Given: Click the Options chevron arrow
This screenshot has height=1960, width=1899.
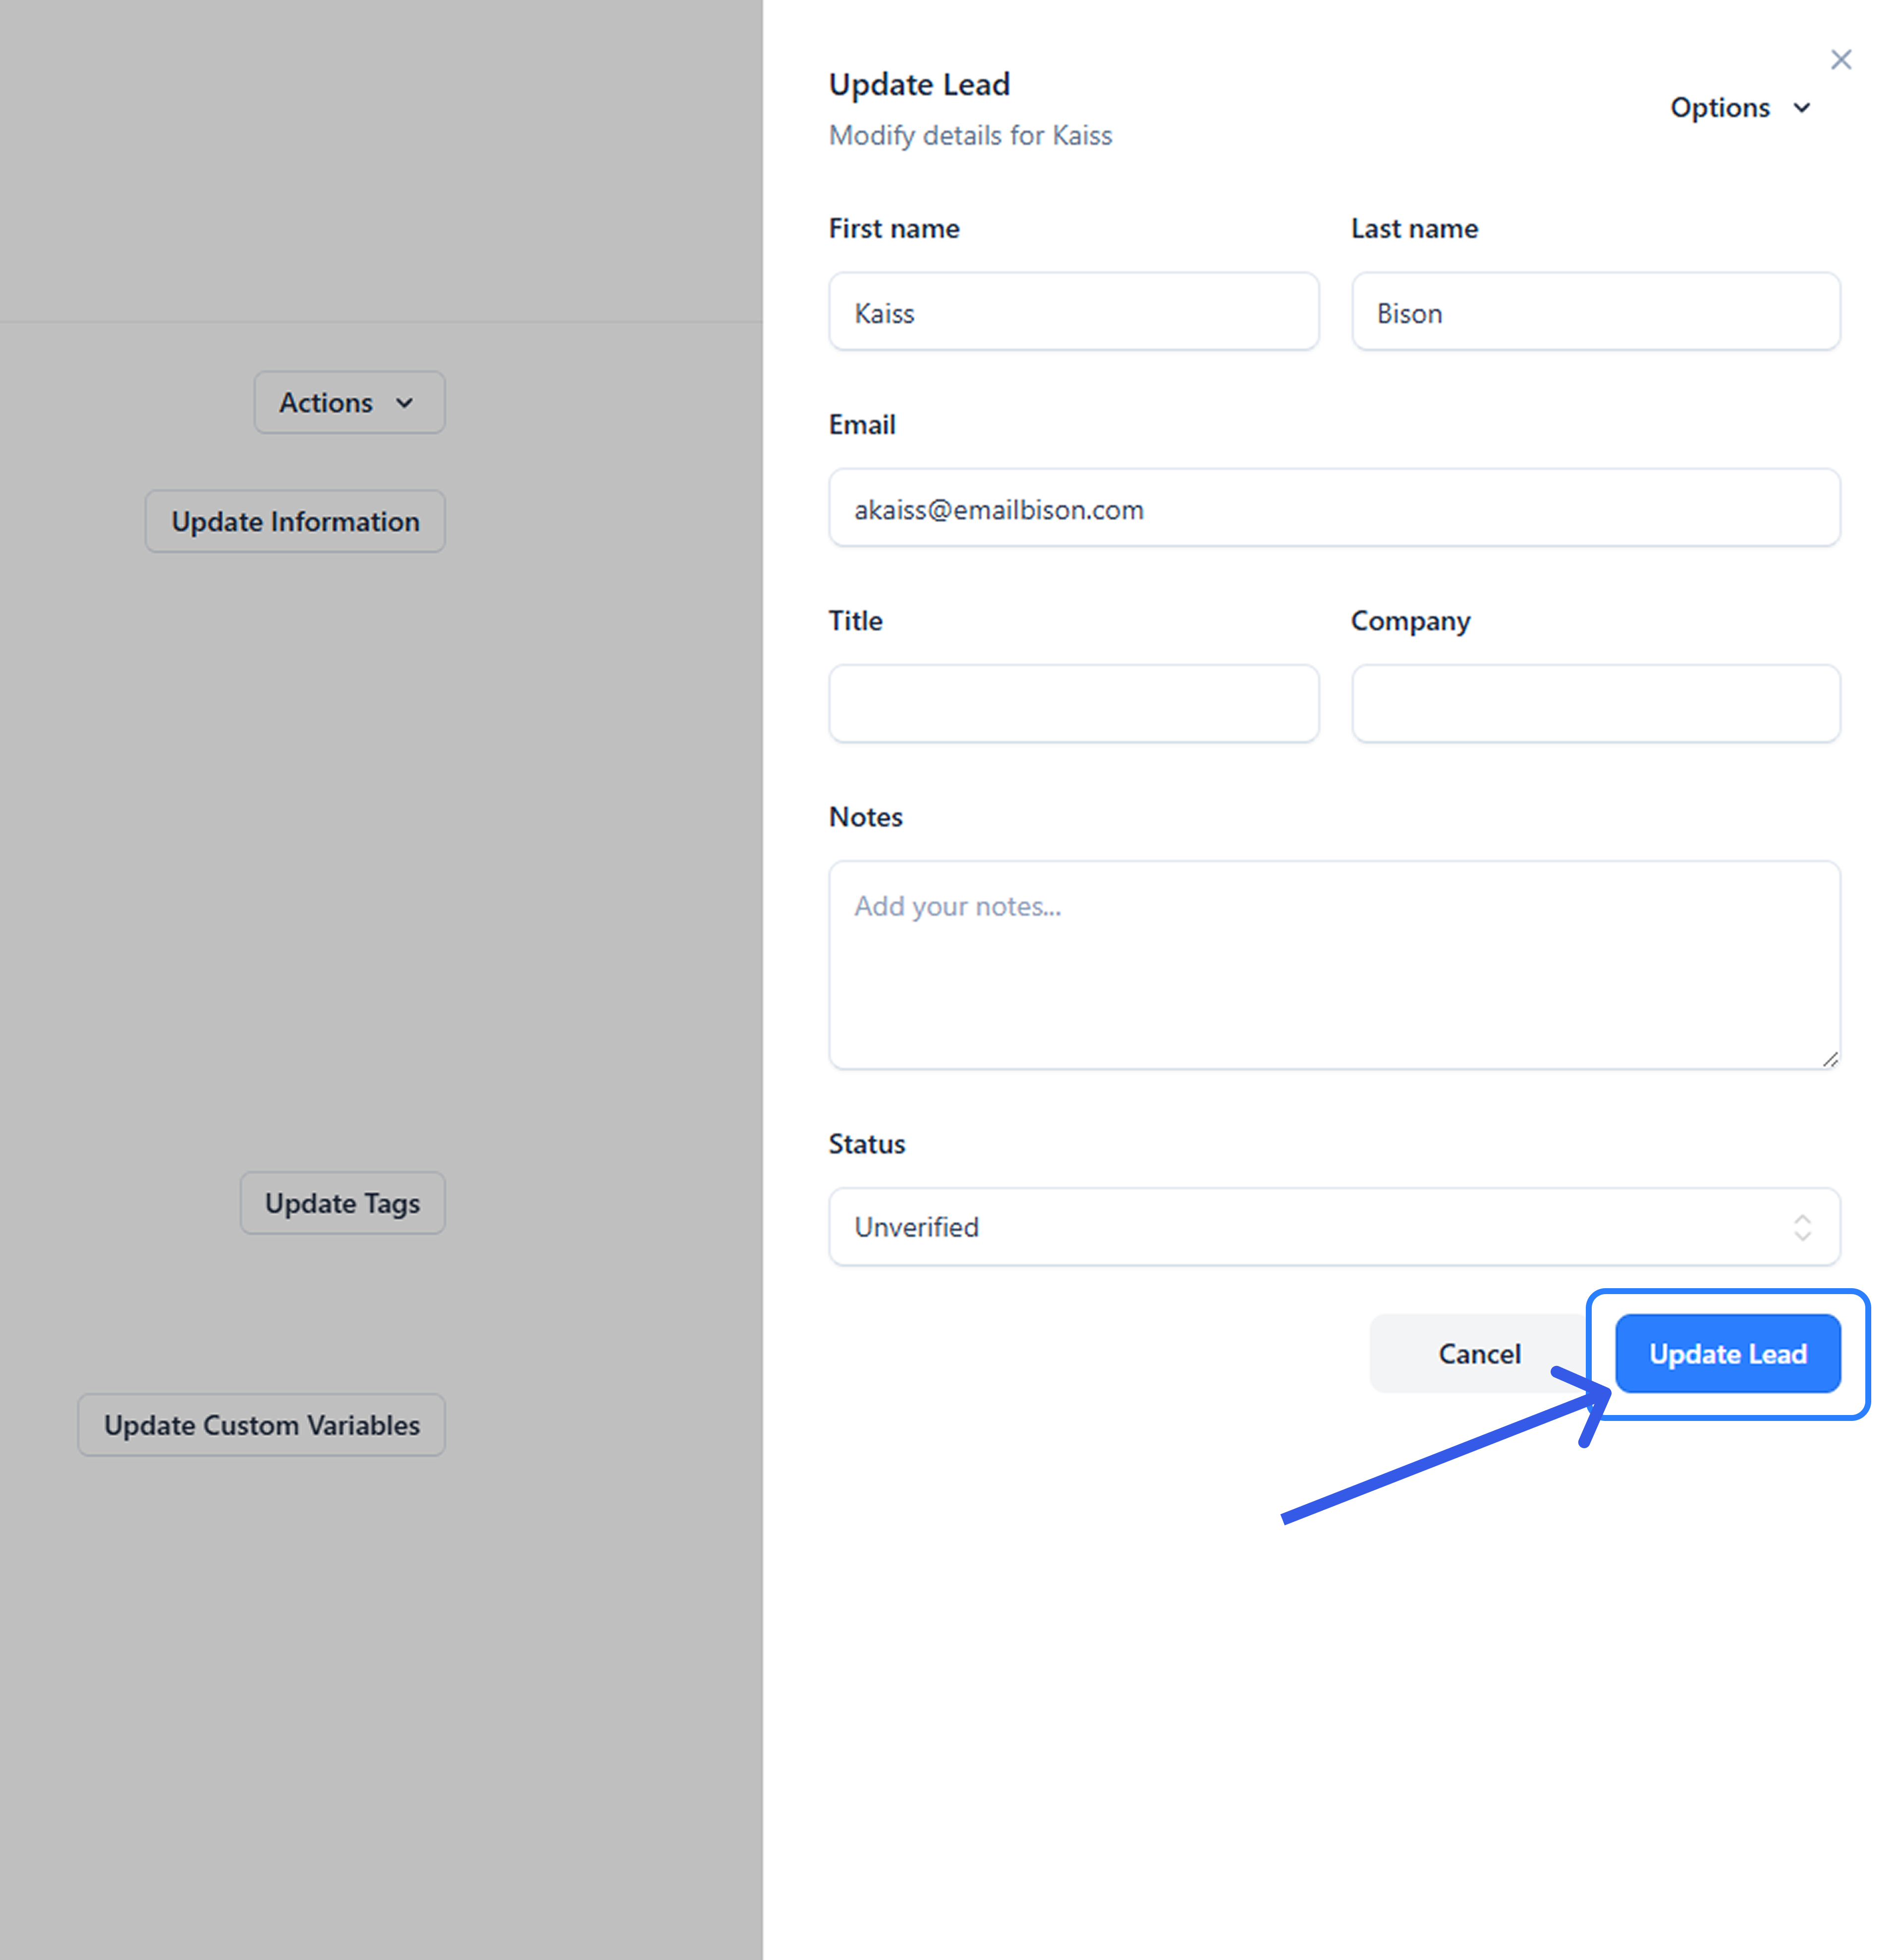Looking at the screenshot, I should pyautogui.click(x=1801, y=108).
